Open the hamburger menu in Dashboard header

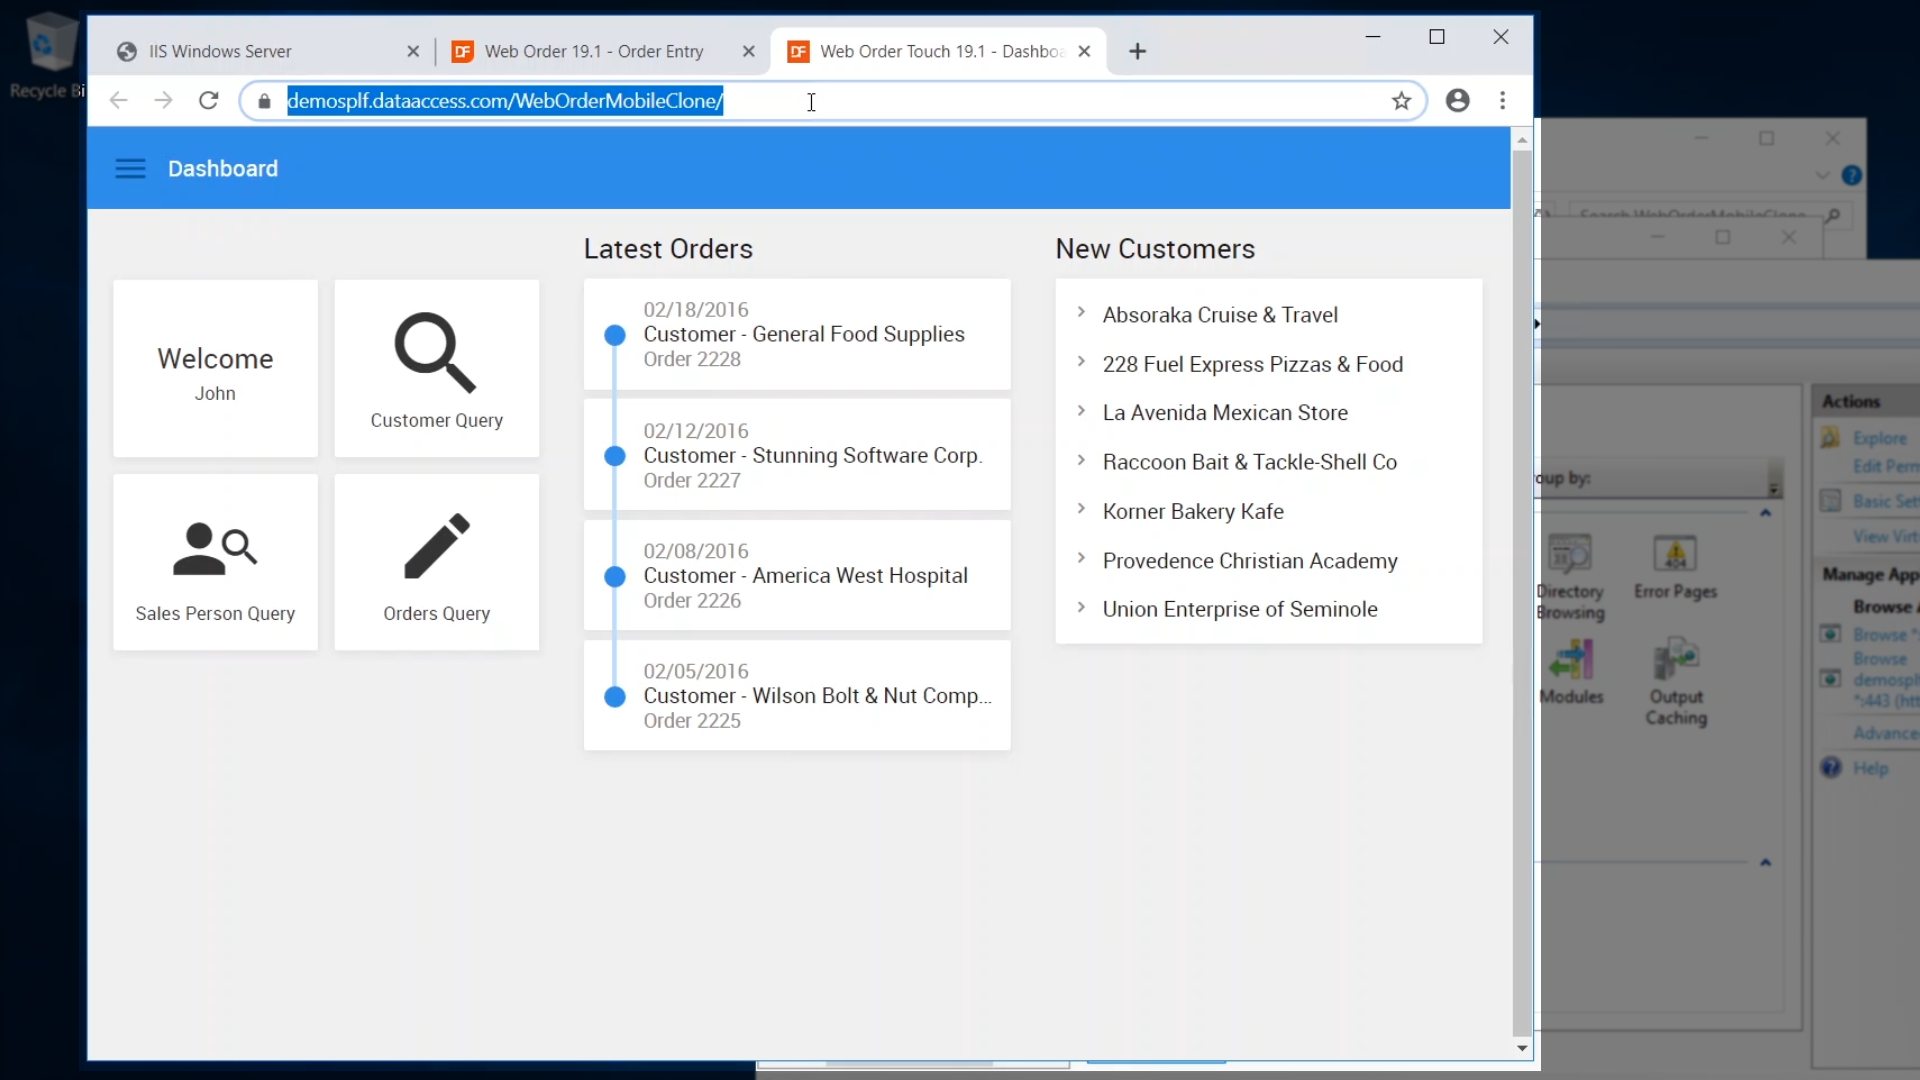tap(130, 168)
